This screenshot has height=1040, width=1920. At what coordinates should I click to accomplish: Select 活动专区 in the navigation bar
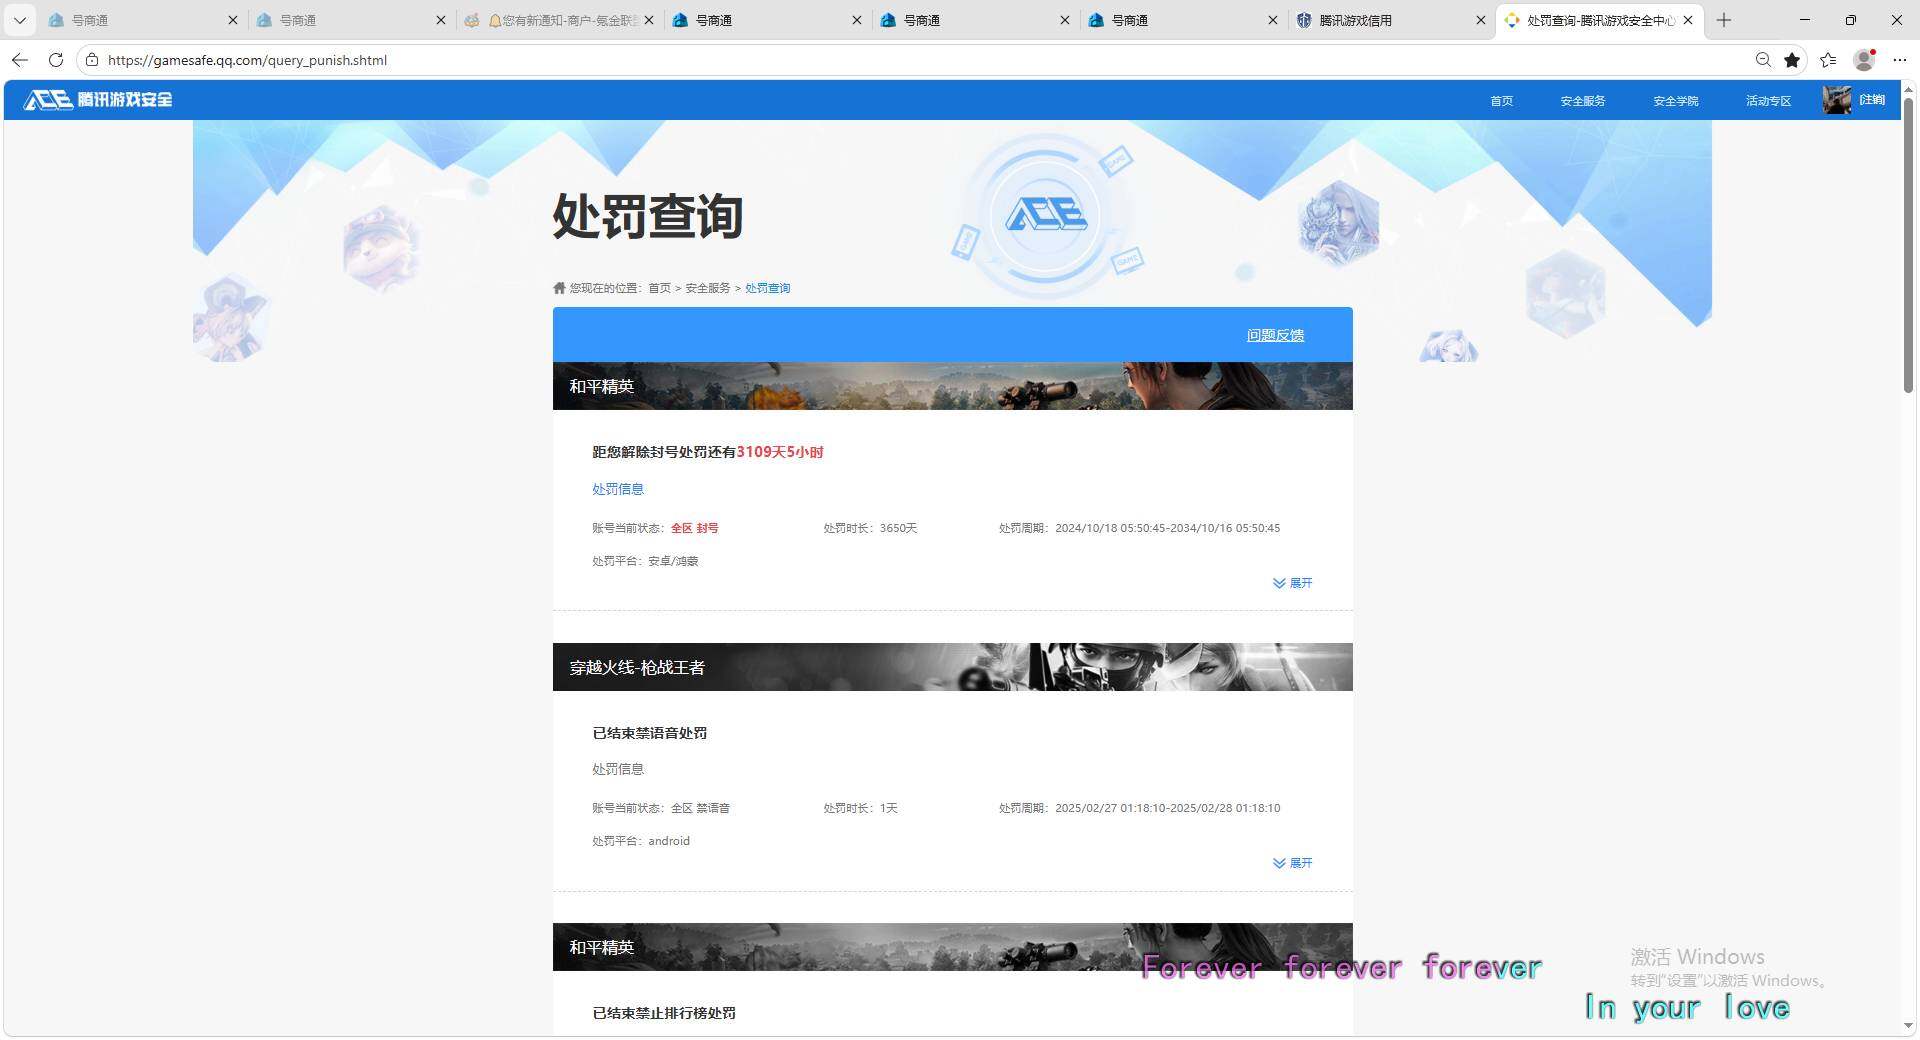[x=1768, y=100]
